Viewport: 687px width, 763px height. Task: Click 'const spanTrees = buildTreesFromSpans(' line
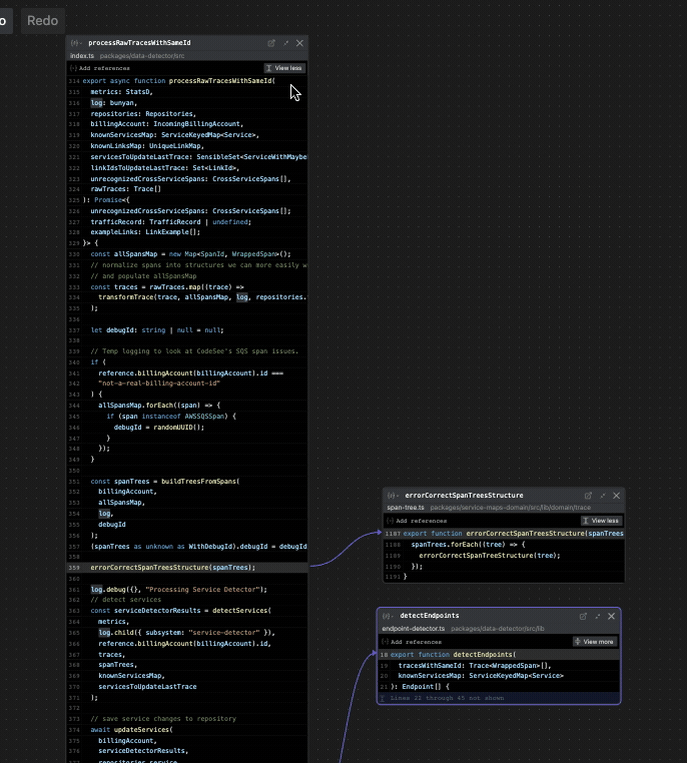pyautogui.click(x=187, y=481)
